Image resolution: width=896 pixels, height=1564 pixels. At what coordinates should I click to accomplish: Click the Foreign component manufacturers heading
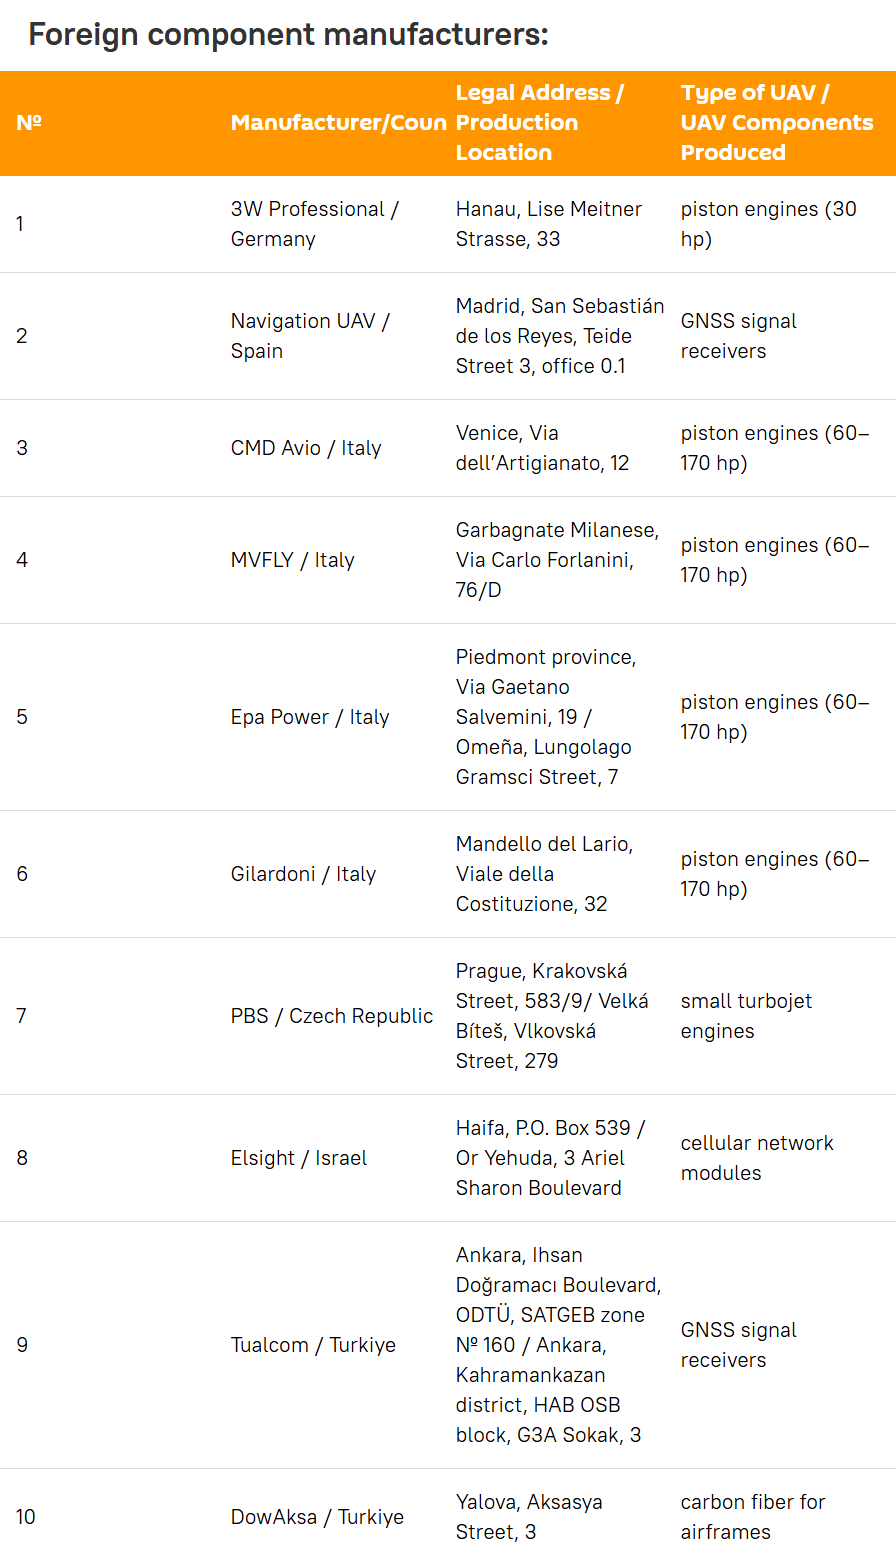pos(288,35)
